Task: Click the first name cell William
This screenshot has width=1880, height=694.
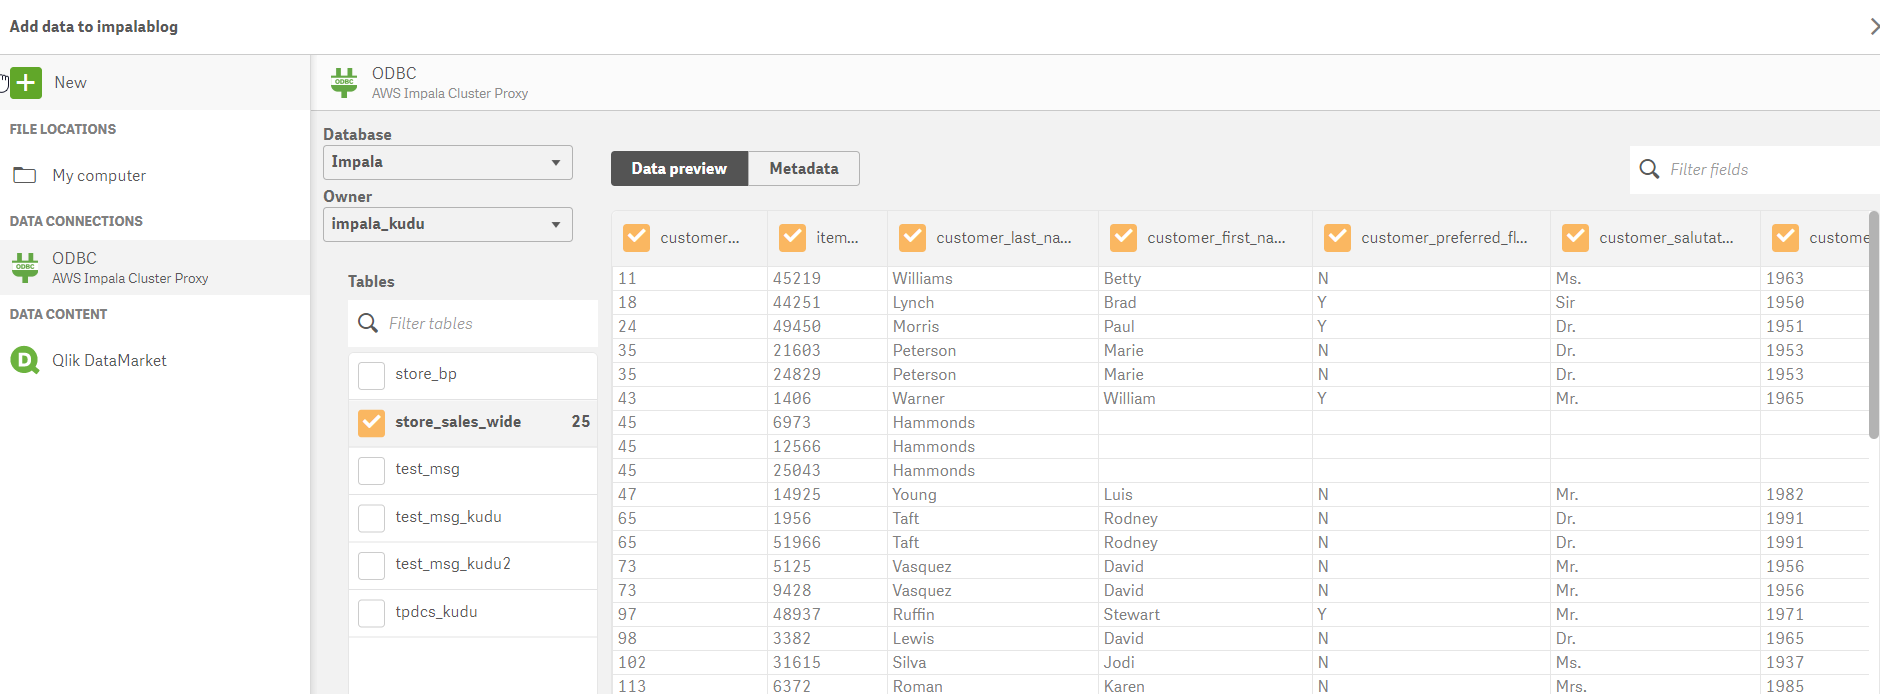Action: click(1130, 399)
